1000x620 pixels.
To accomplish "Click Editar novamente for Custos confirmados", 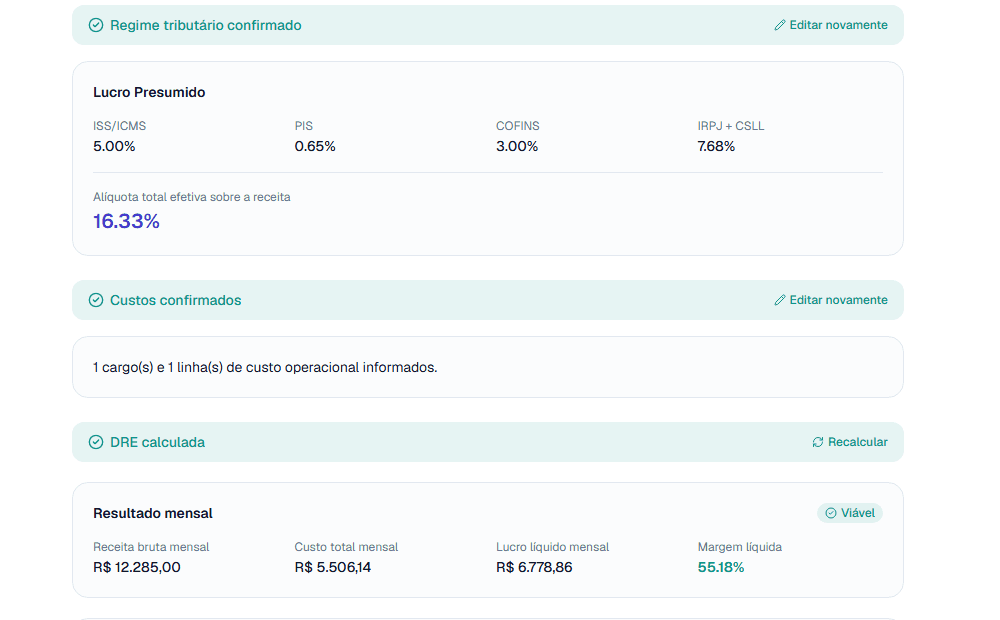I will [830, 300].
